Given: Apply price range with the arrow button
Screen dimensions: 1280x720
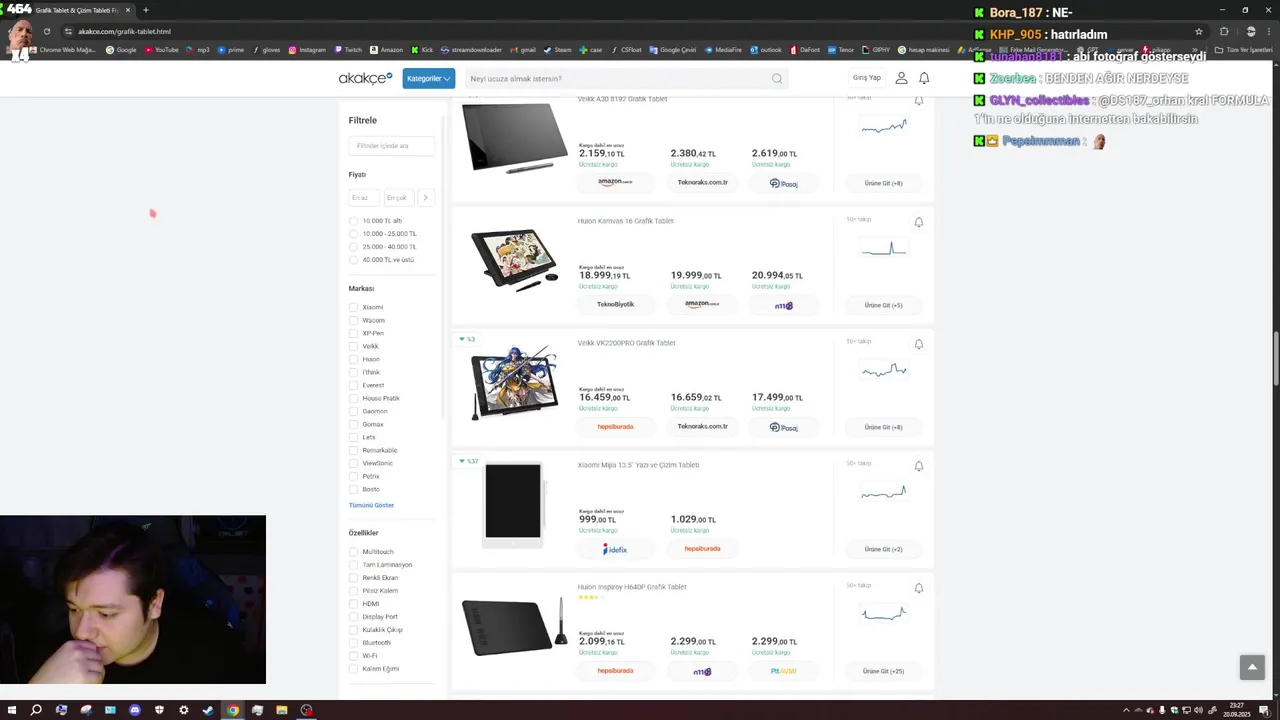Looking at the screenshot, I should [x=425, y=198].
